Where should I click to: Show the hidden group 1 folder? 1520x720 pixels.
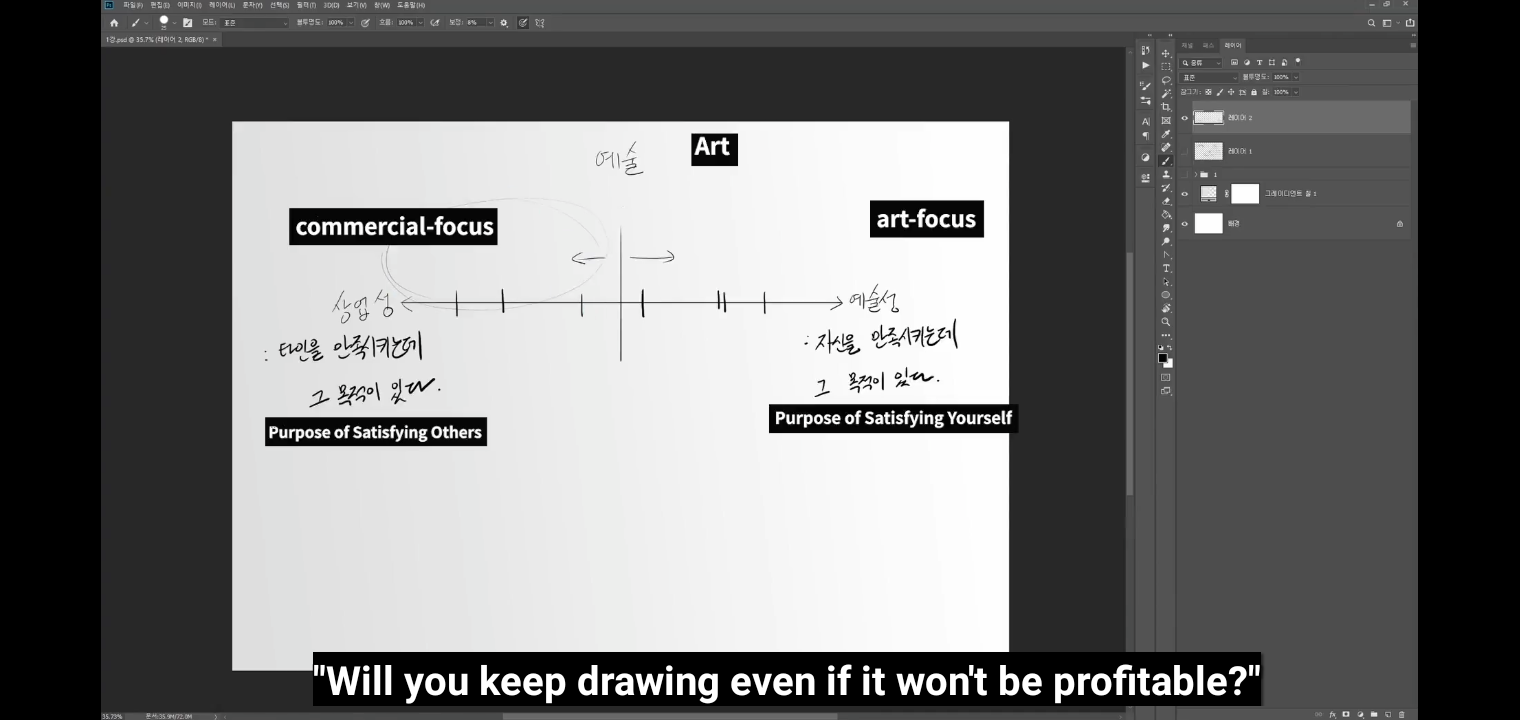pyautogui.click(x=1185, y=174)
